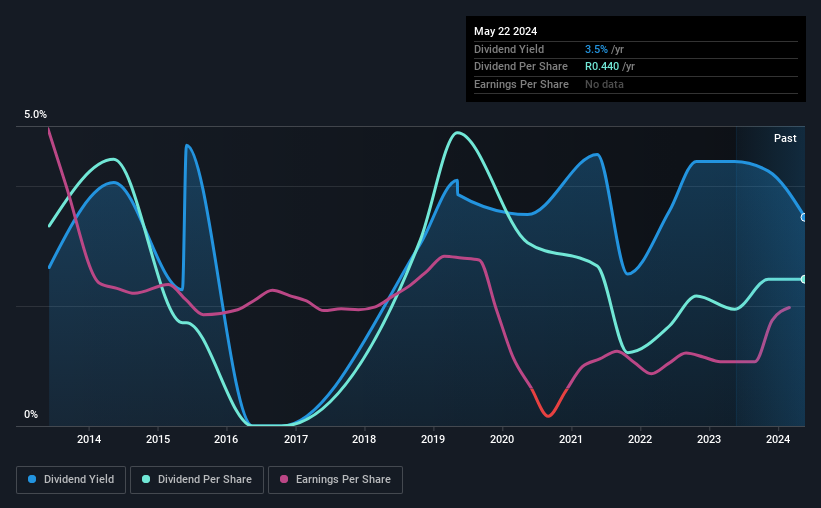Click the R0.440 dividend per share value
Screen dimensions: 821x508
point(602,67)
